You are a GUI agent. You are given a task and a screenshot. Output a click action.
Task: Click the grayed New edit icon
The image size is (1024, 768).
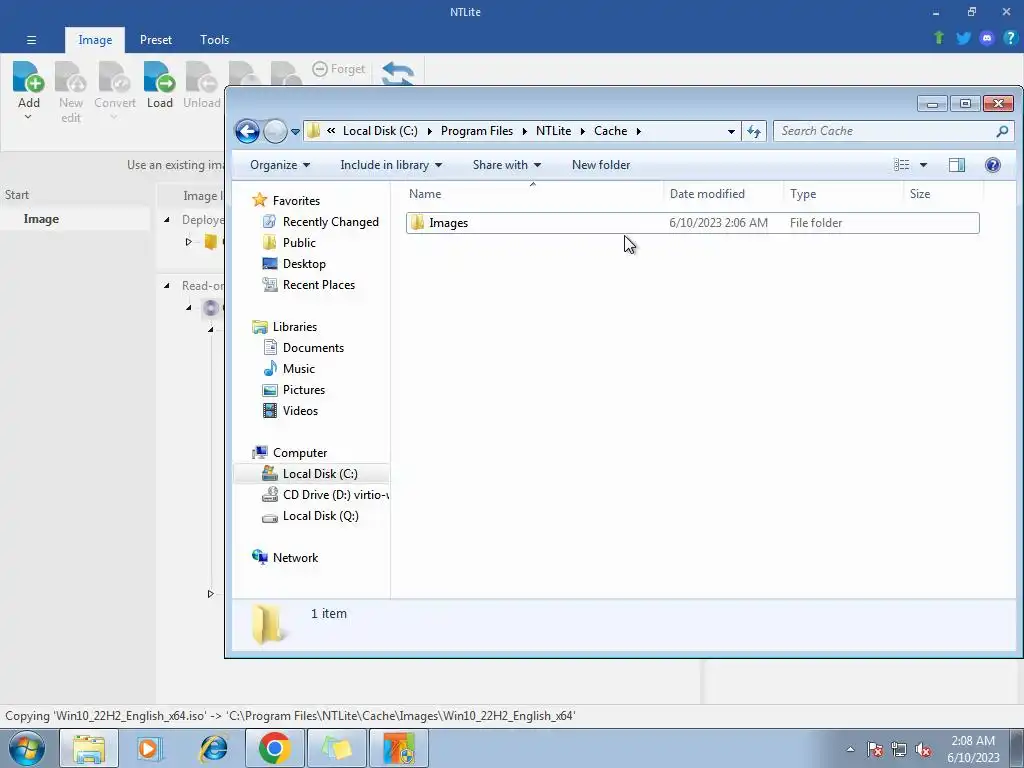tap(71, 77)
